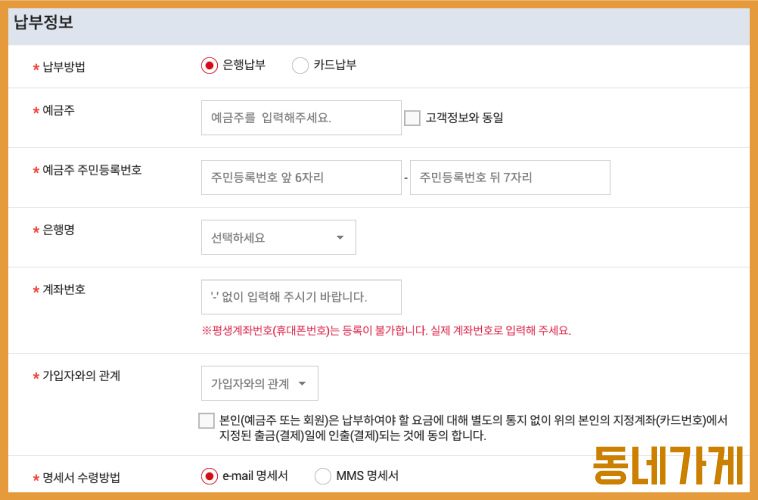Select MMS 명세서 radio option
758x500 pixels.
click(x=323, y=476)
